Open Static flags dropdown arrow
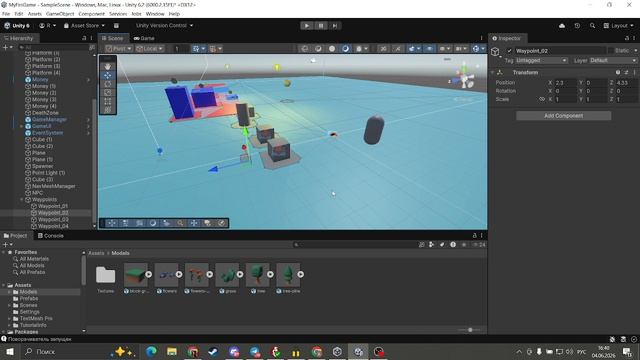The image size is (640, 360). click(x=636, y=51)
